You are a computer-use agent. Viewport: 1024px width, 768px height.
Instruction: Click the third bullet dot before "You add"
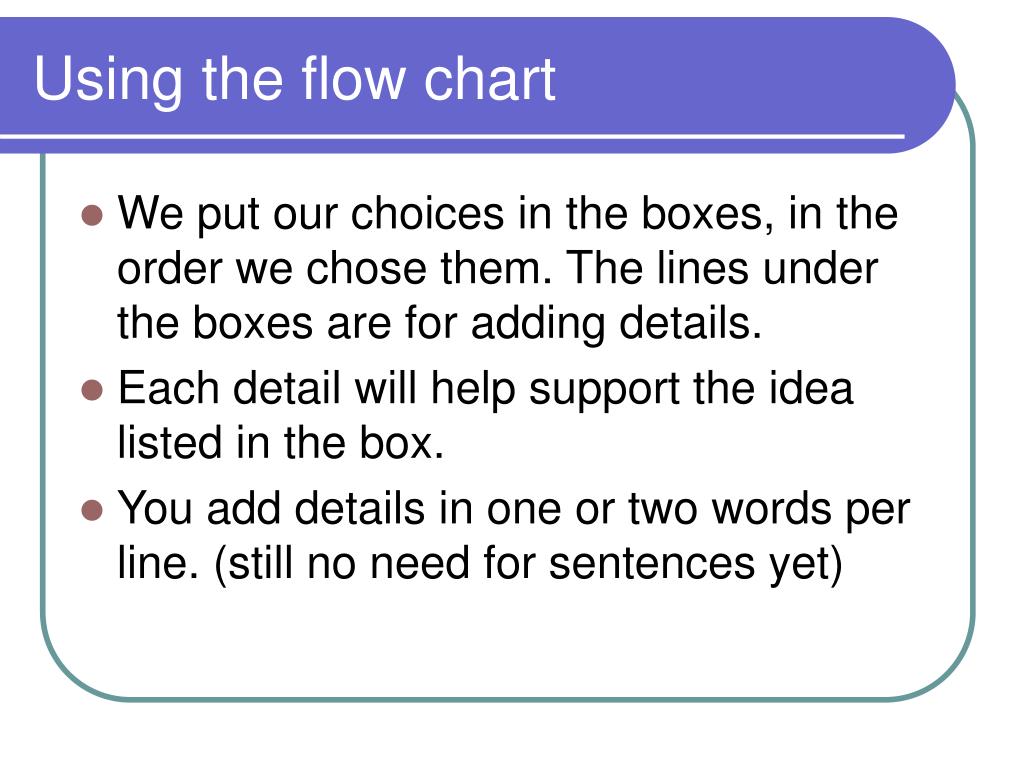[x=92, y=510]
